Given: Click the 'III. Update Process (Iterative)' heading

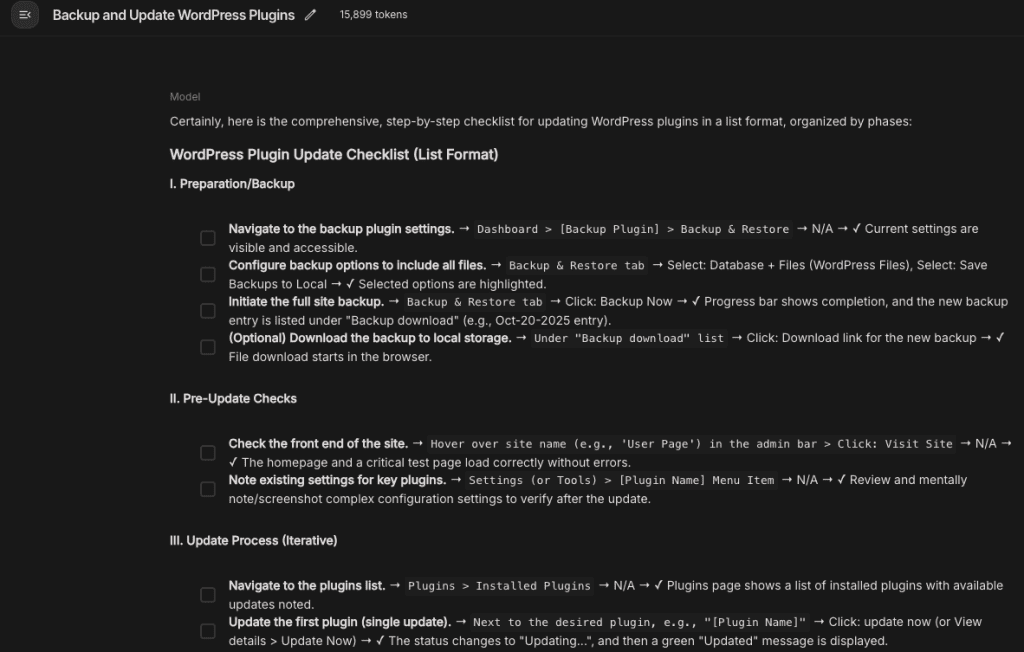Looking at the screenshot, I should [x=253, y=540].
